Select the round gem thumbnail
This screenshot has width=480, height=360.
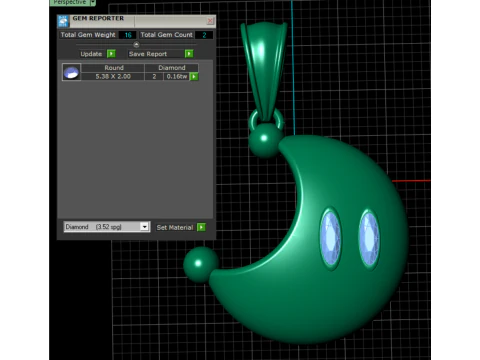pyautogui.click(x=71, y=72)
